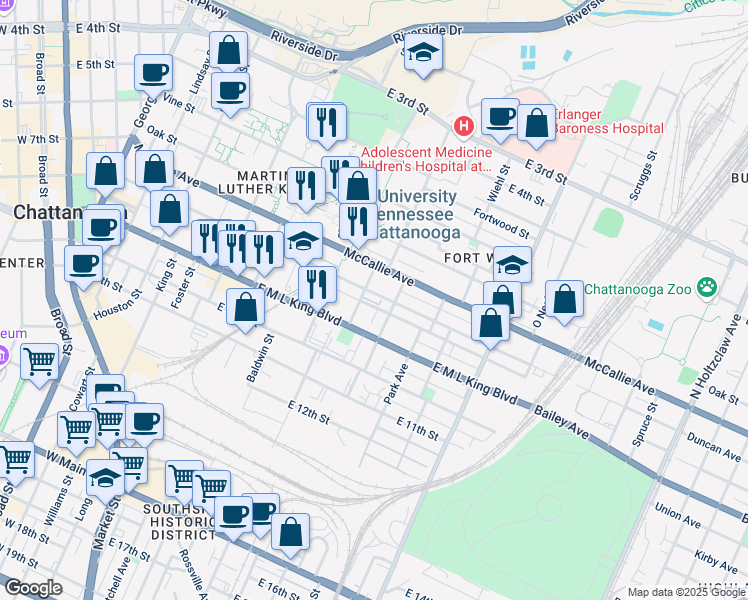Viewport: 748px width, 600px height.
Task: Select graduation cap marker on McCallie Ave
Action: point(303,241)
